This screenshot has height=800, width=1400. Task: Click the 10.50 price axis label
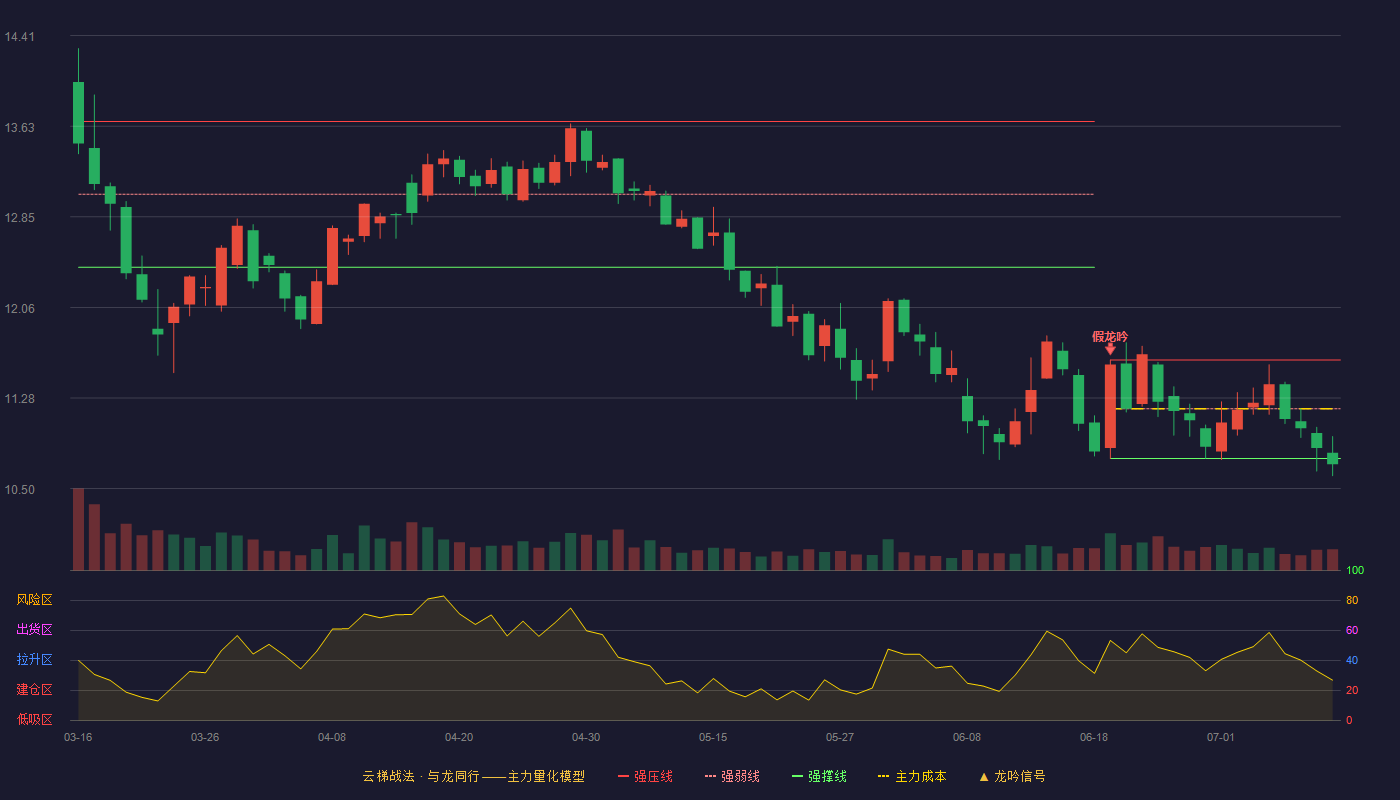(x=19, y=490)
